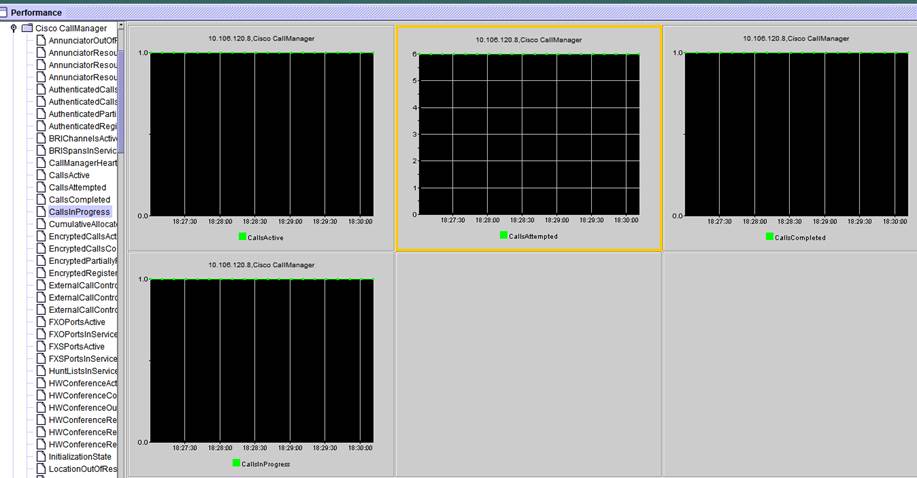Select the CallsActive chart plot area

(x=262, y=134)
